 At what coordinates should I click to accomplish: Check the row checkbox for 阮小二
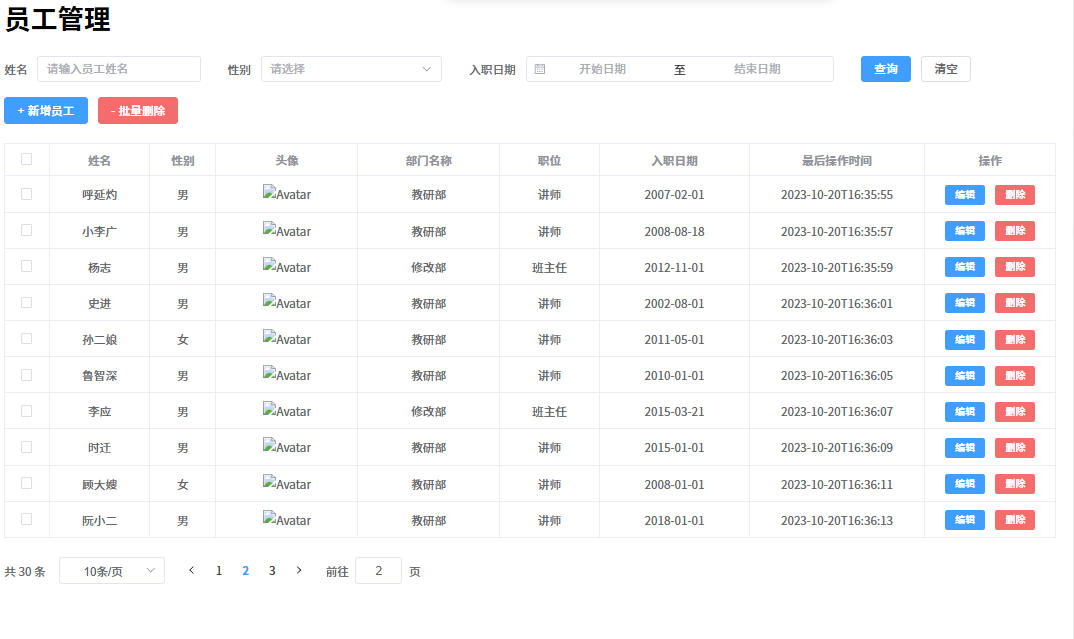point(27,519)
